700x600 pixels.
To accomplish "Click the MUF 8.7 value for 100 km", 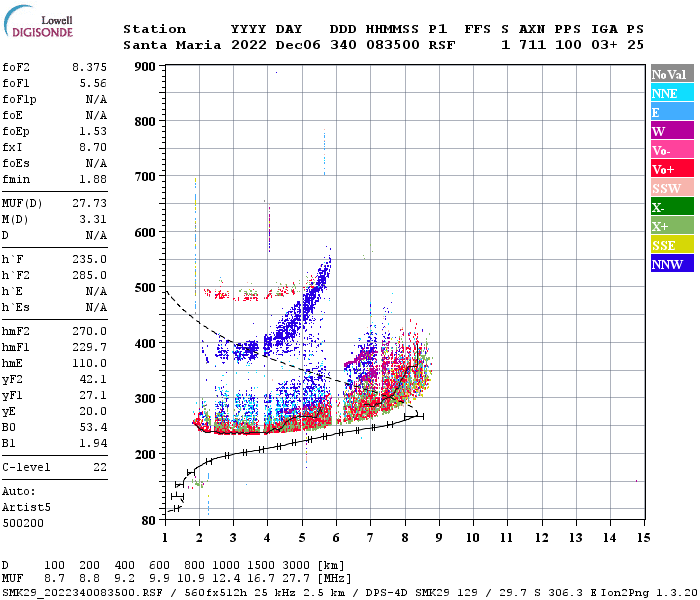I will tap(54, 578).
